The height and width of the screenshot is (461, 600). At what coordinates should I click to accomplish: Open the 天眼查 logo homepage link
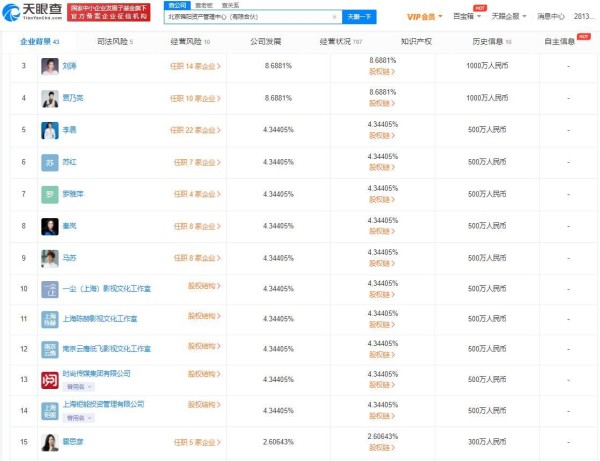coord(32,12)
